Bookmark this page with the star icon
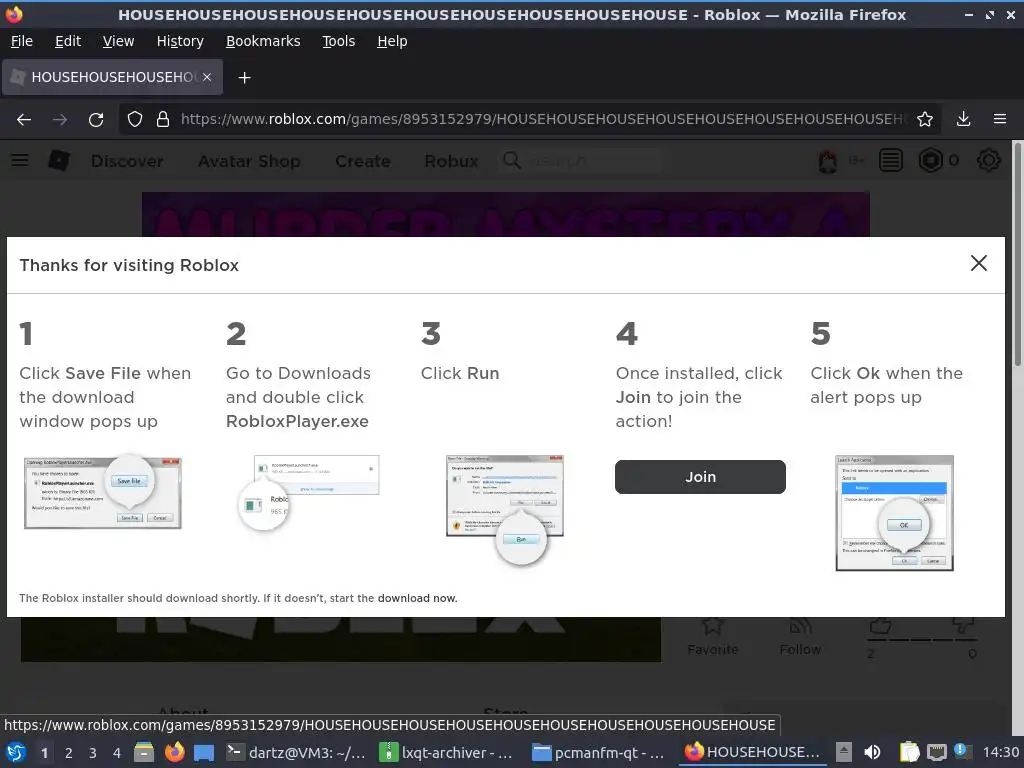Image resolution: width=1024 pixels, height=768 pixels. pos(925,119)
